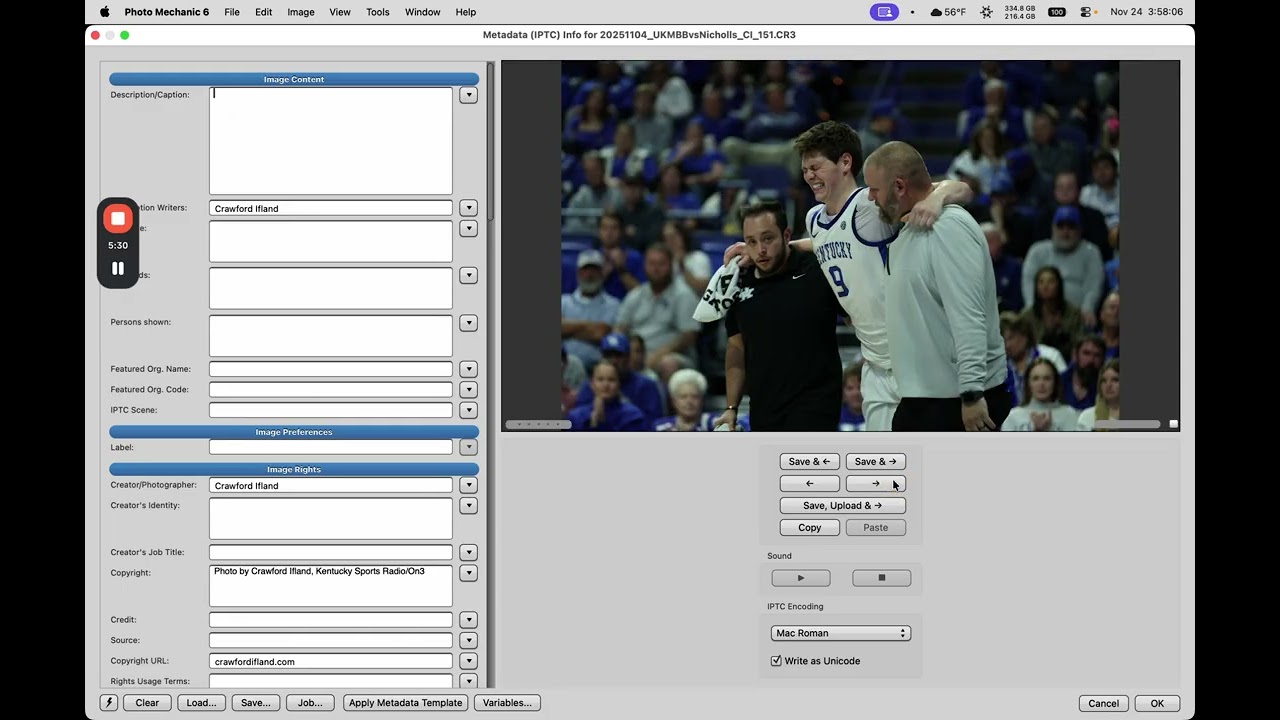Open the Featured Org. Code dropdown arrow
The width and height of the screenshot is (1280, 720).
(x=468, y=390)
